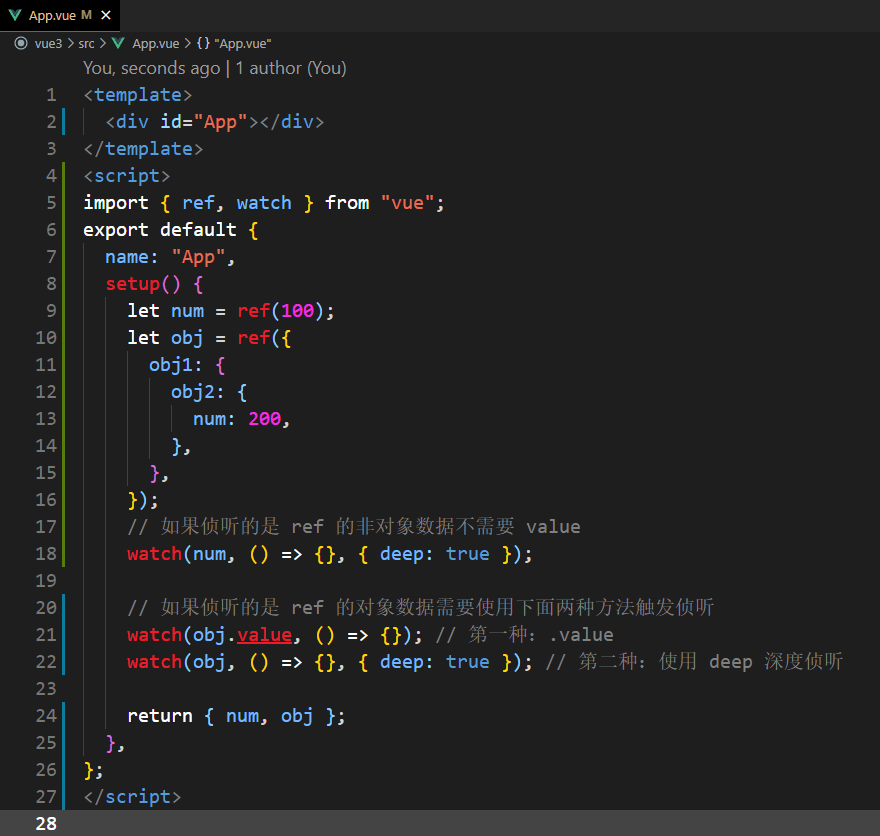Select the App.vue tab
This screenshot has height=836, width=880.
pos(60,15)
